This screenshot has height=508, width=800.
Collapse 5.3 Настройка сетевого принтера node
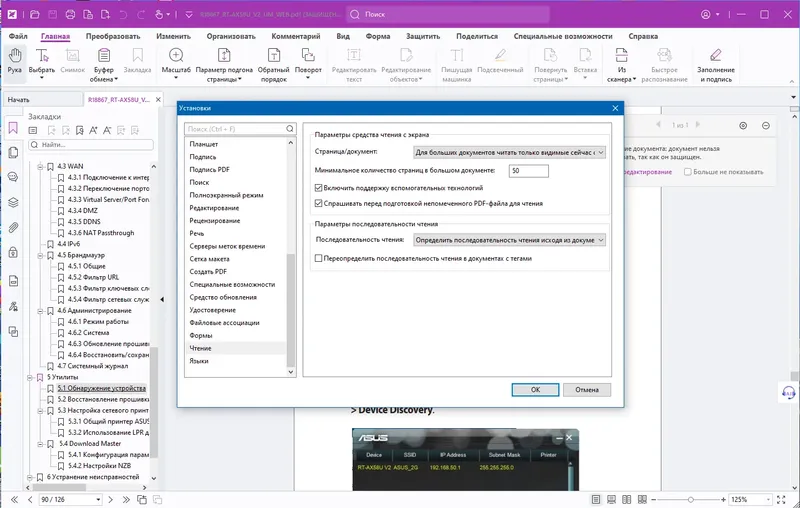40,411
